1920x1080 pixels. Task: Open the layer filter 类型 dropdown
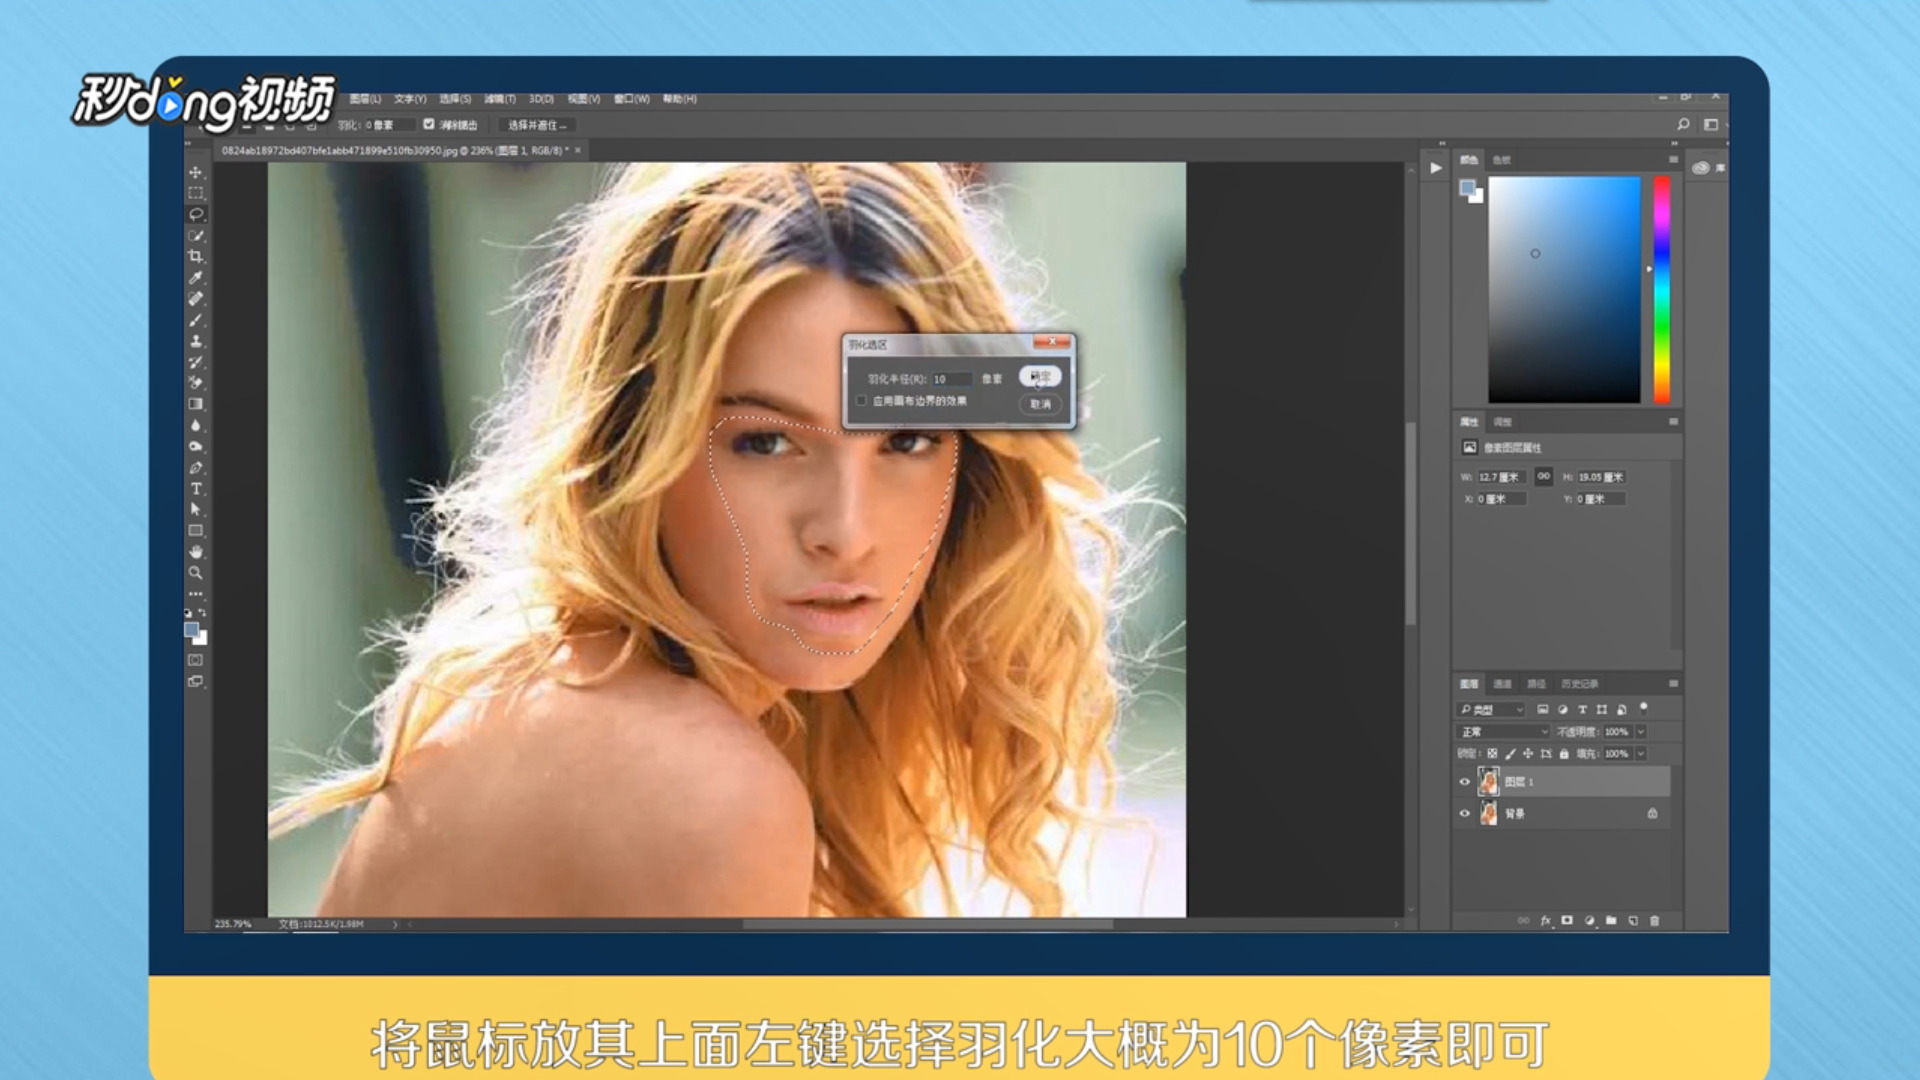[x=1491, y=709]
